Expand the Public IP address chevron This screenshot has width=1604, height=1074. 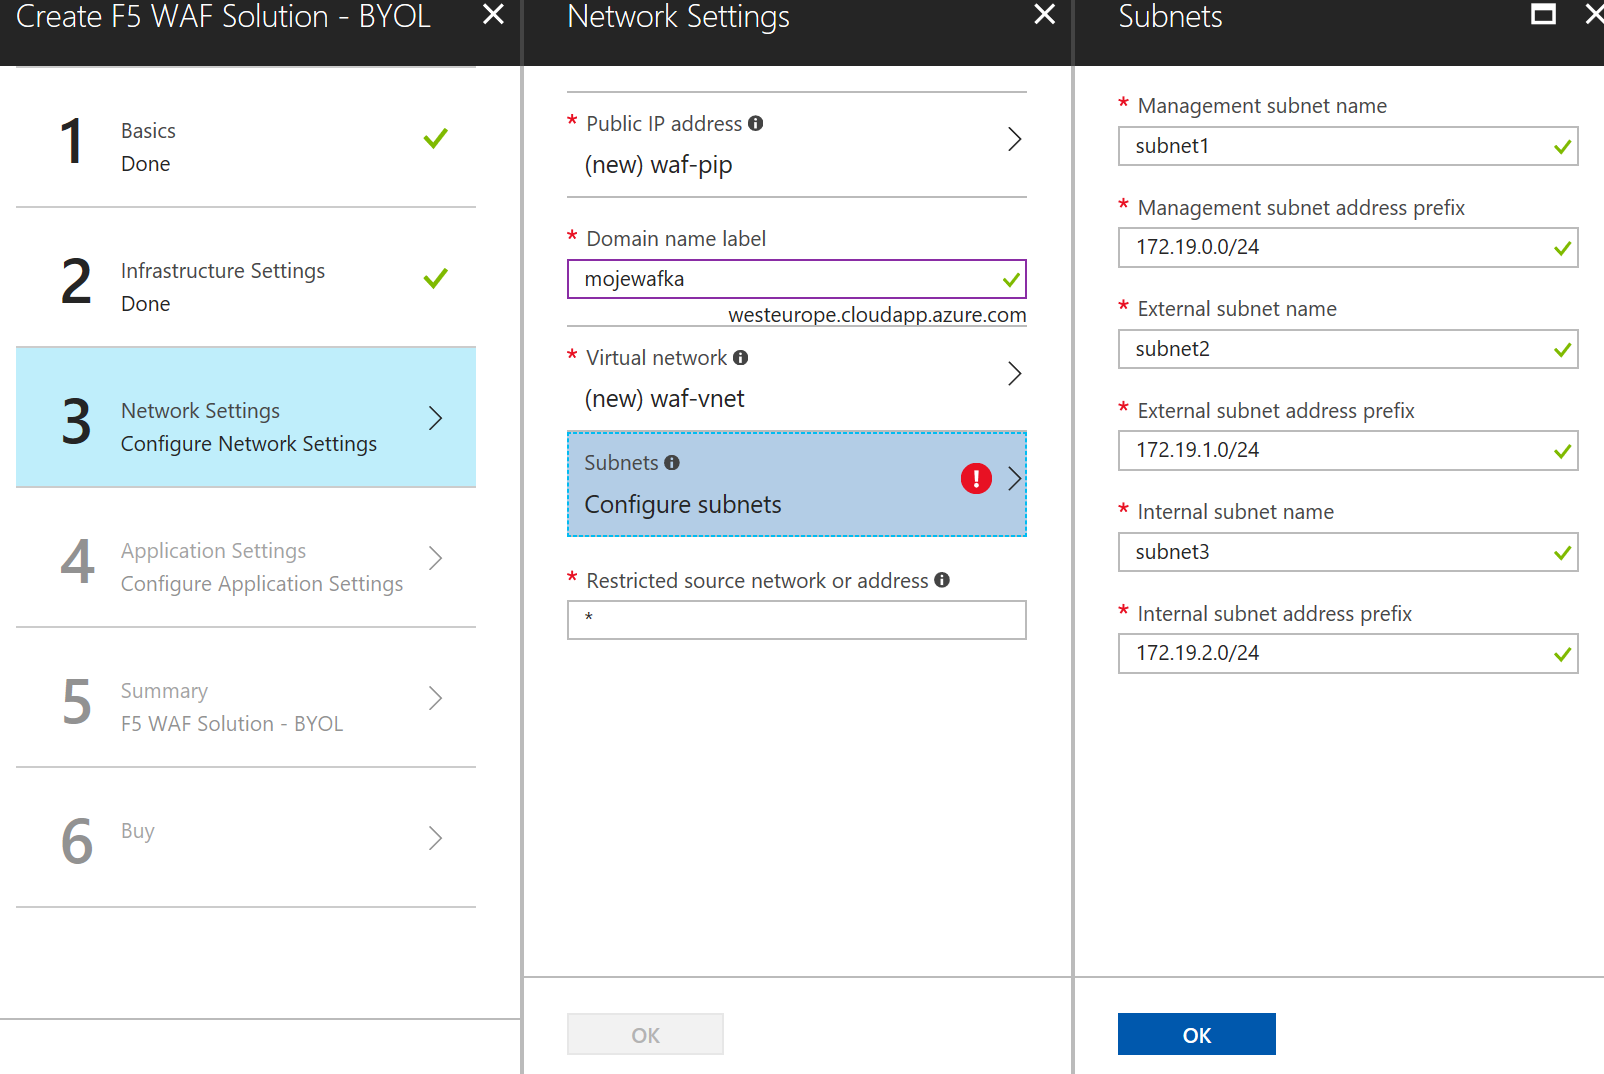pos(1014,139)
